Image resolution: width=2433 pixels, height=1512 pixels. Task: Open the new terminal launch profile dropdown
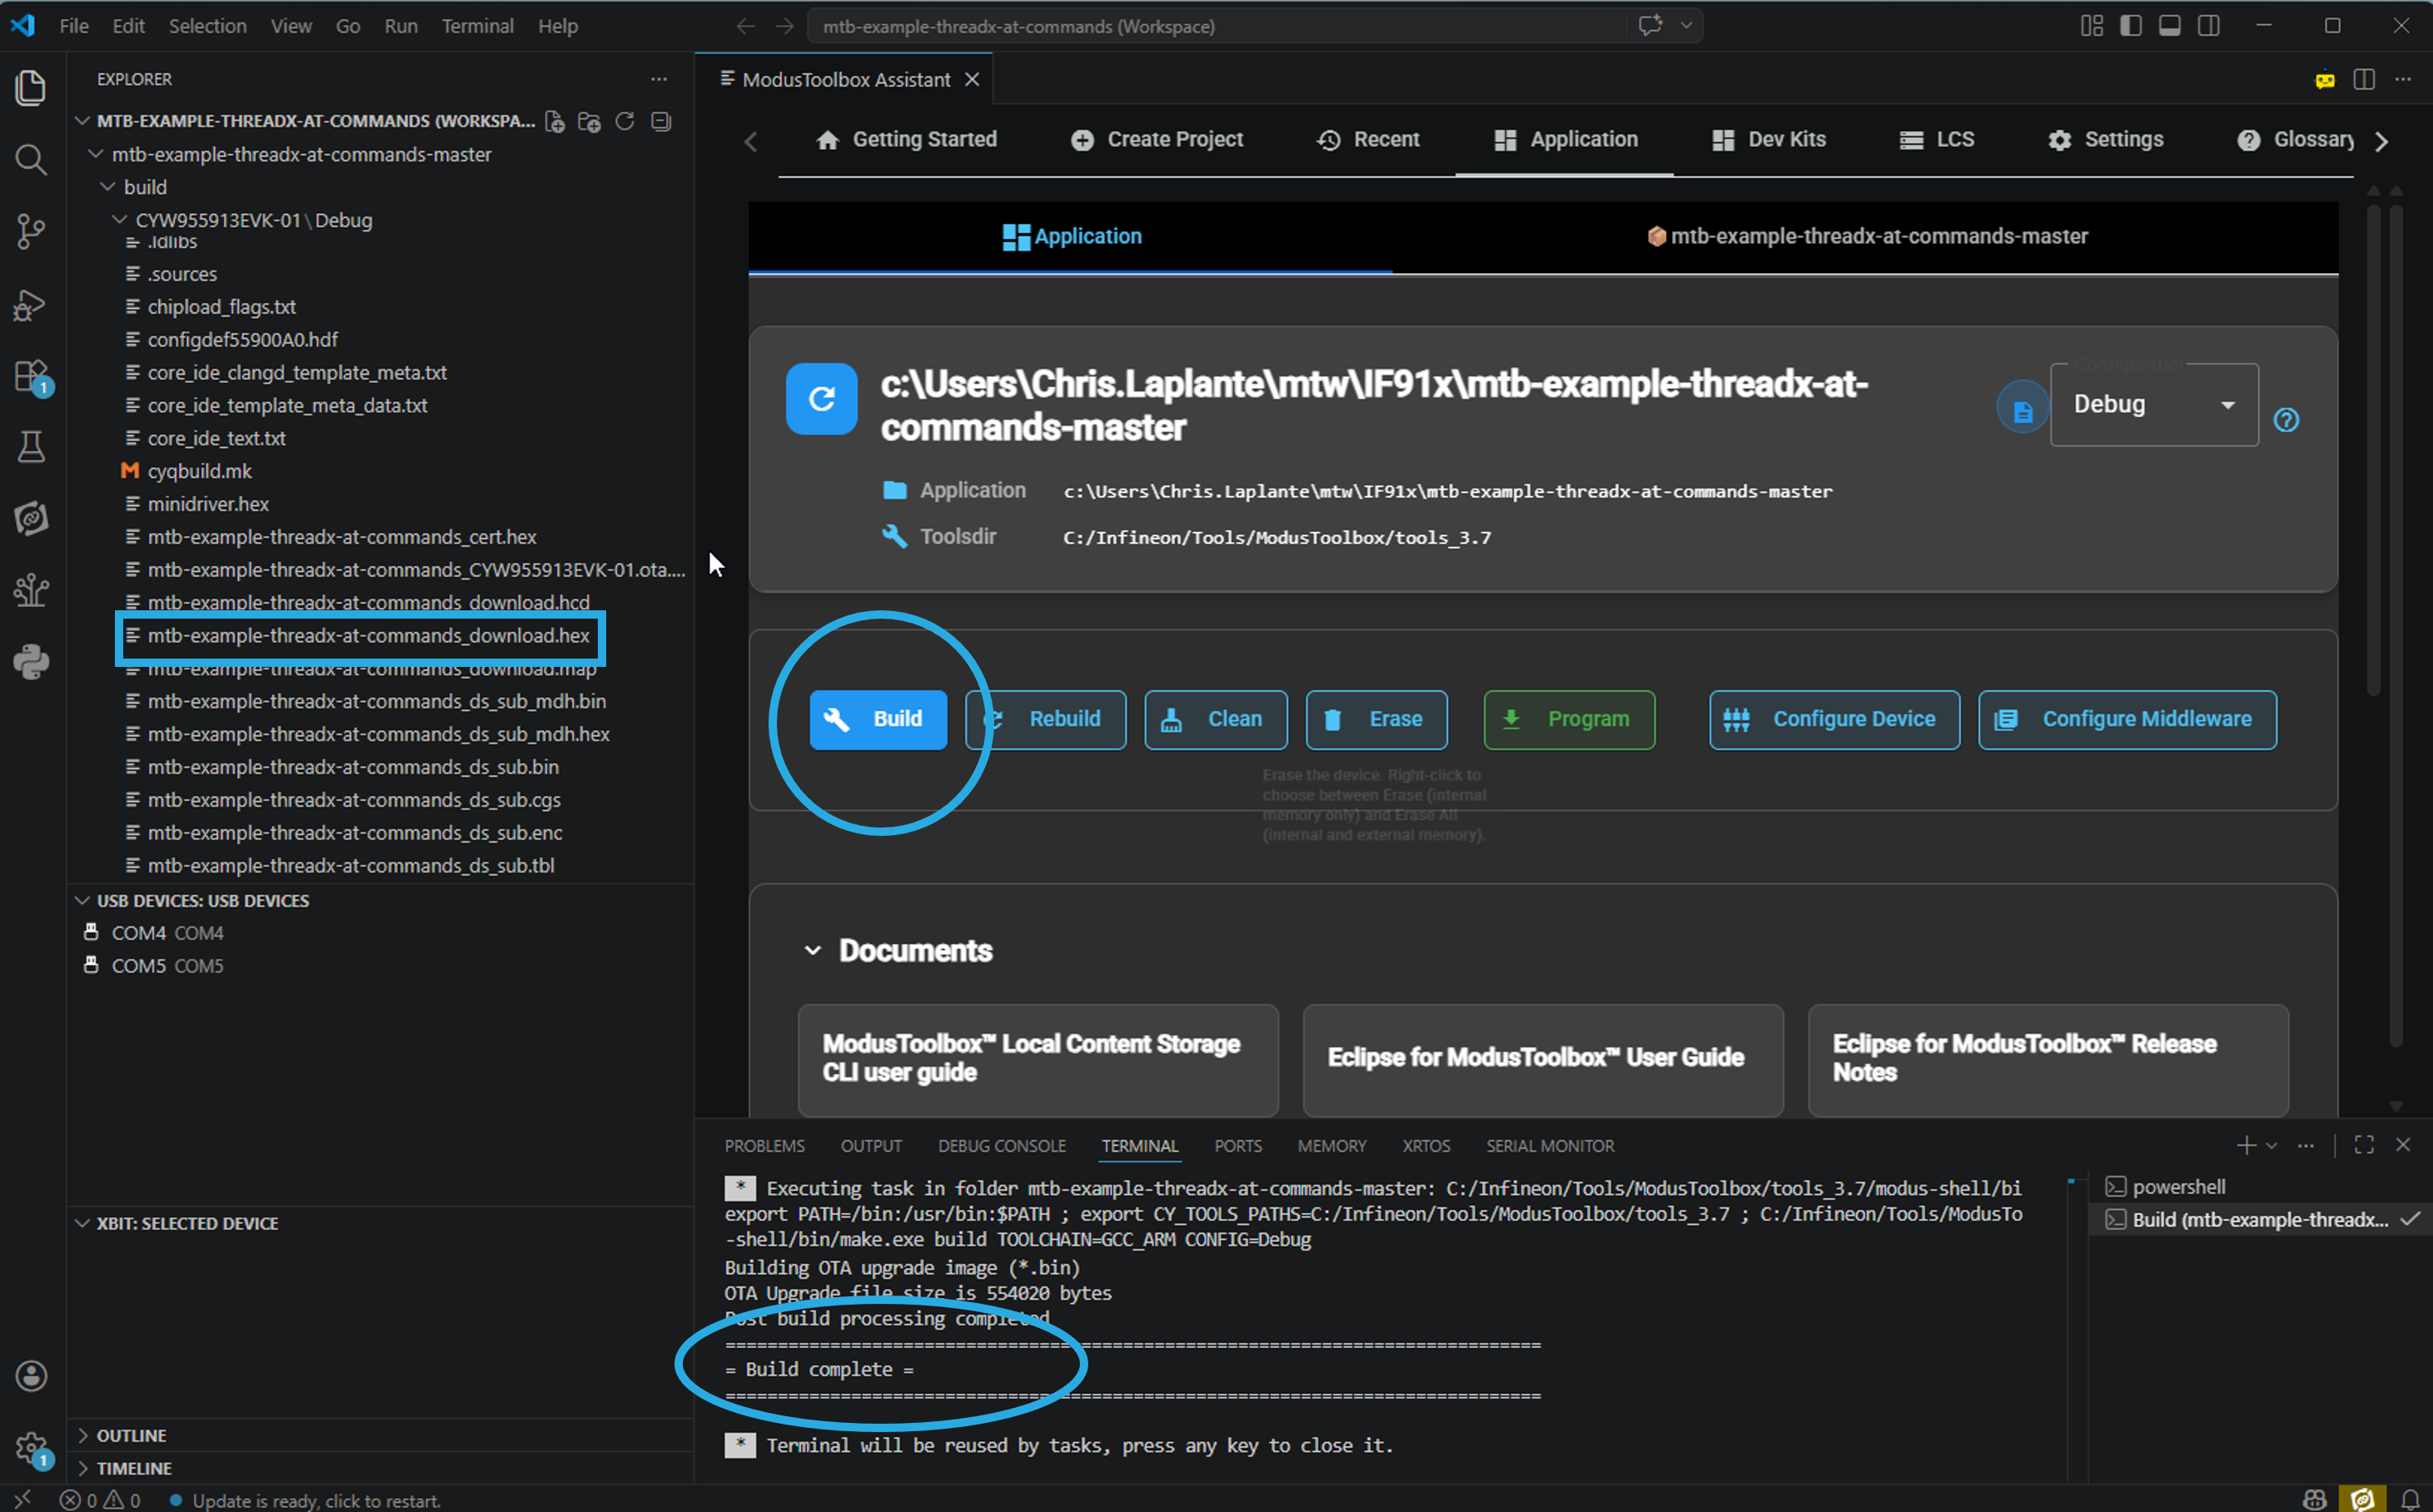(x=2272, y=1146)
